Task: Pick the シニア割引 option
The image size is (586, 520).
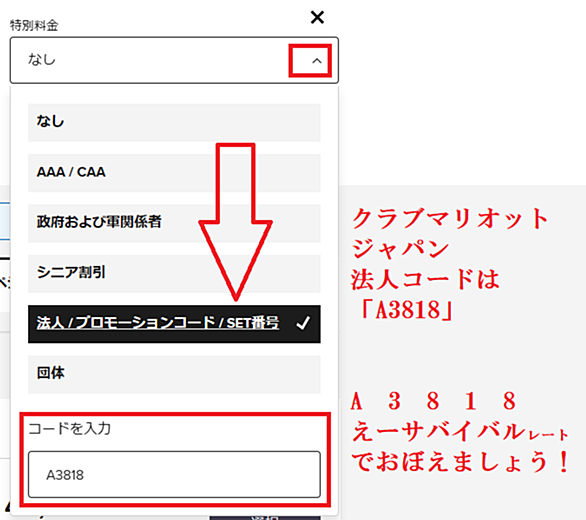Action: coord(174,274)
